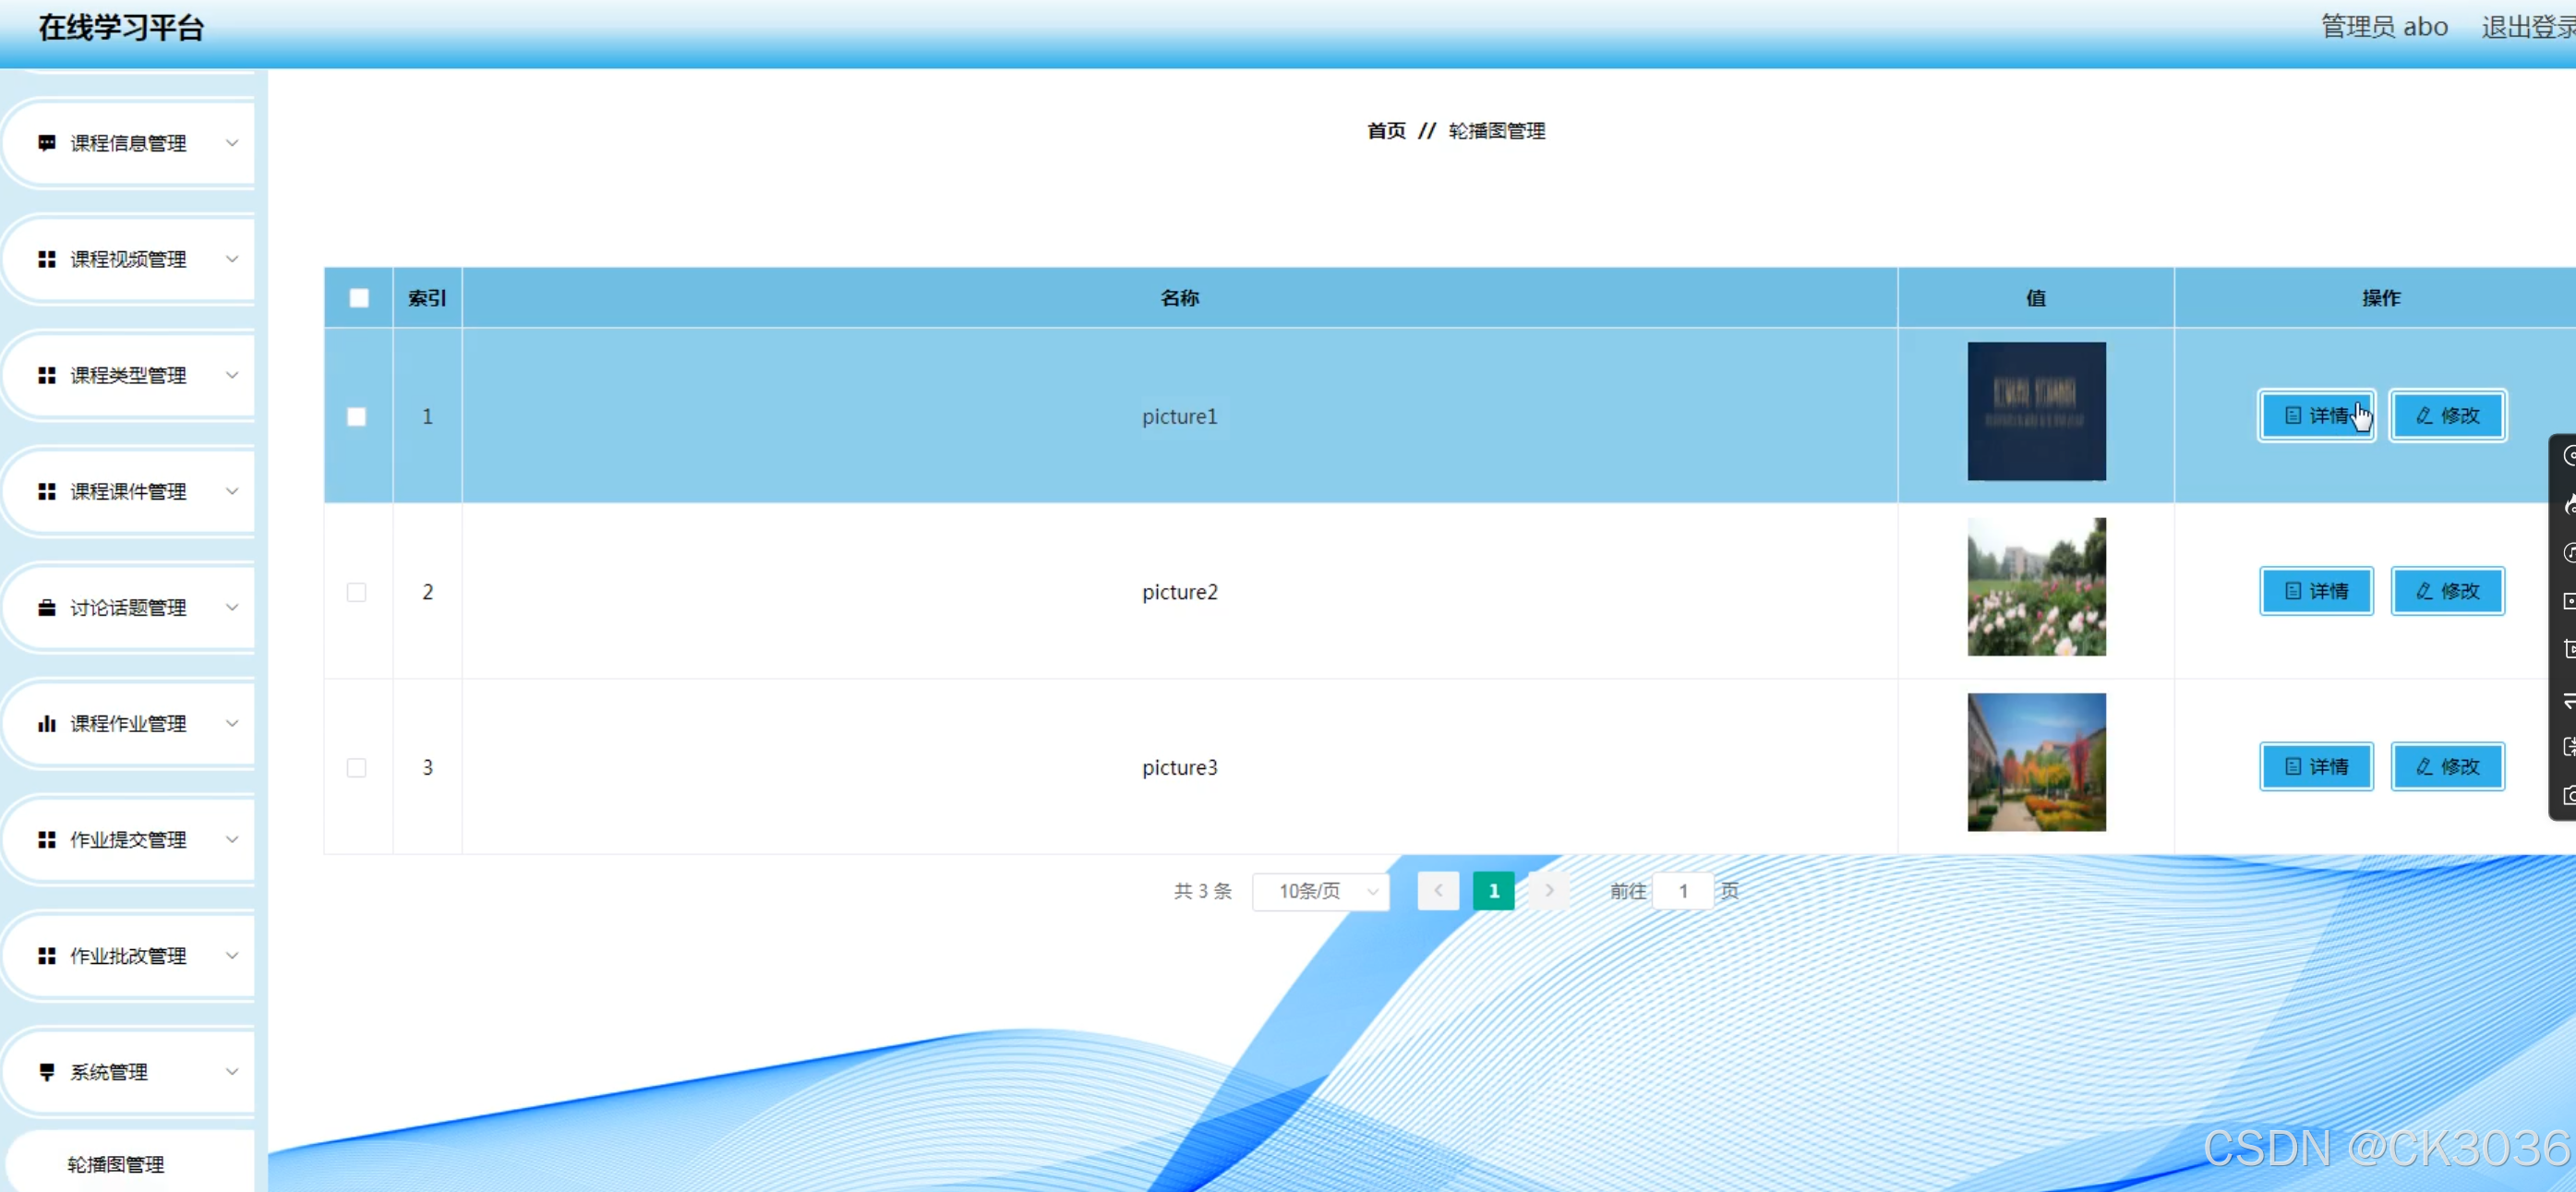
Task: Click the 课程视频管理 grid icon
Action: point(46,260)
